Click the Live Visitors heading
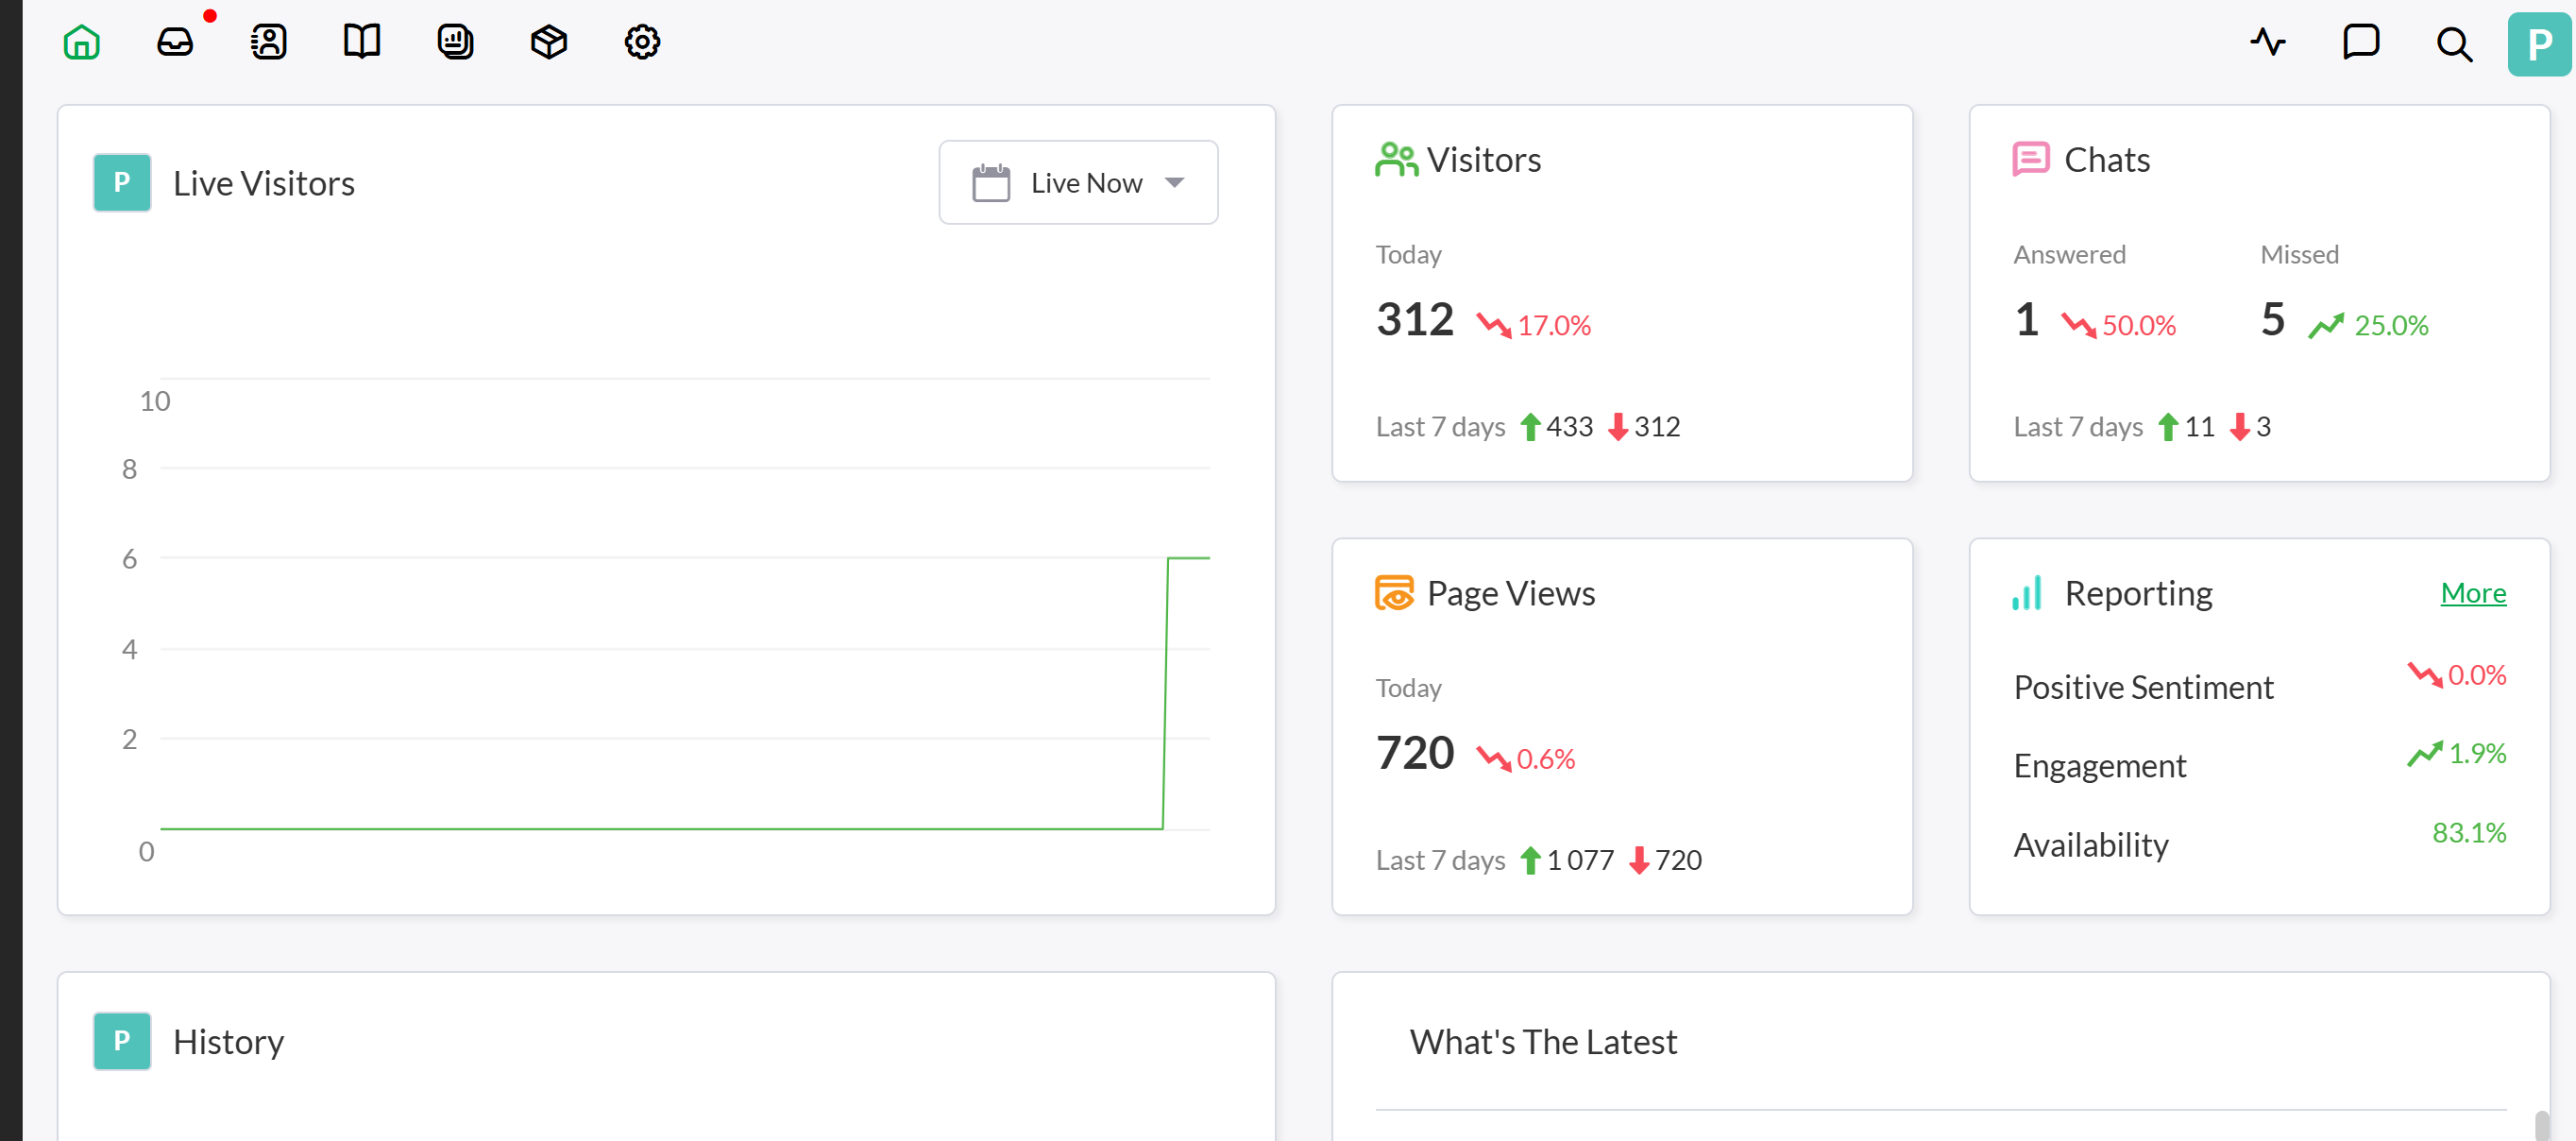The image size is (2576, 1141). (264, 183)
